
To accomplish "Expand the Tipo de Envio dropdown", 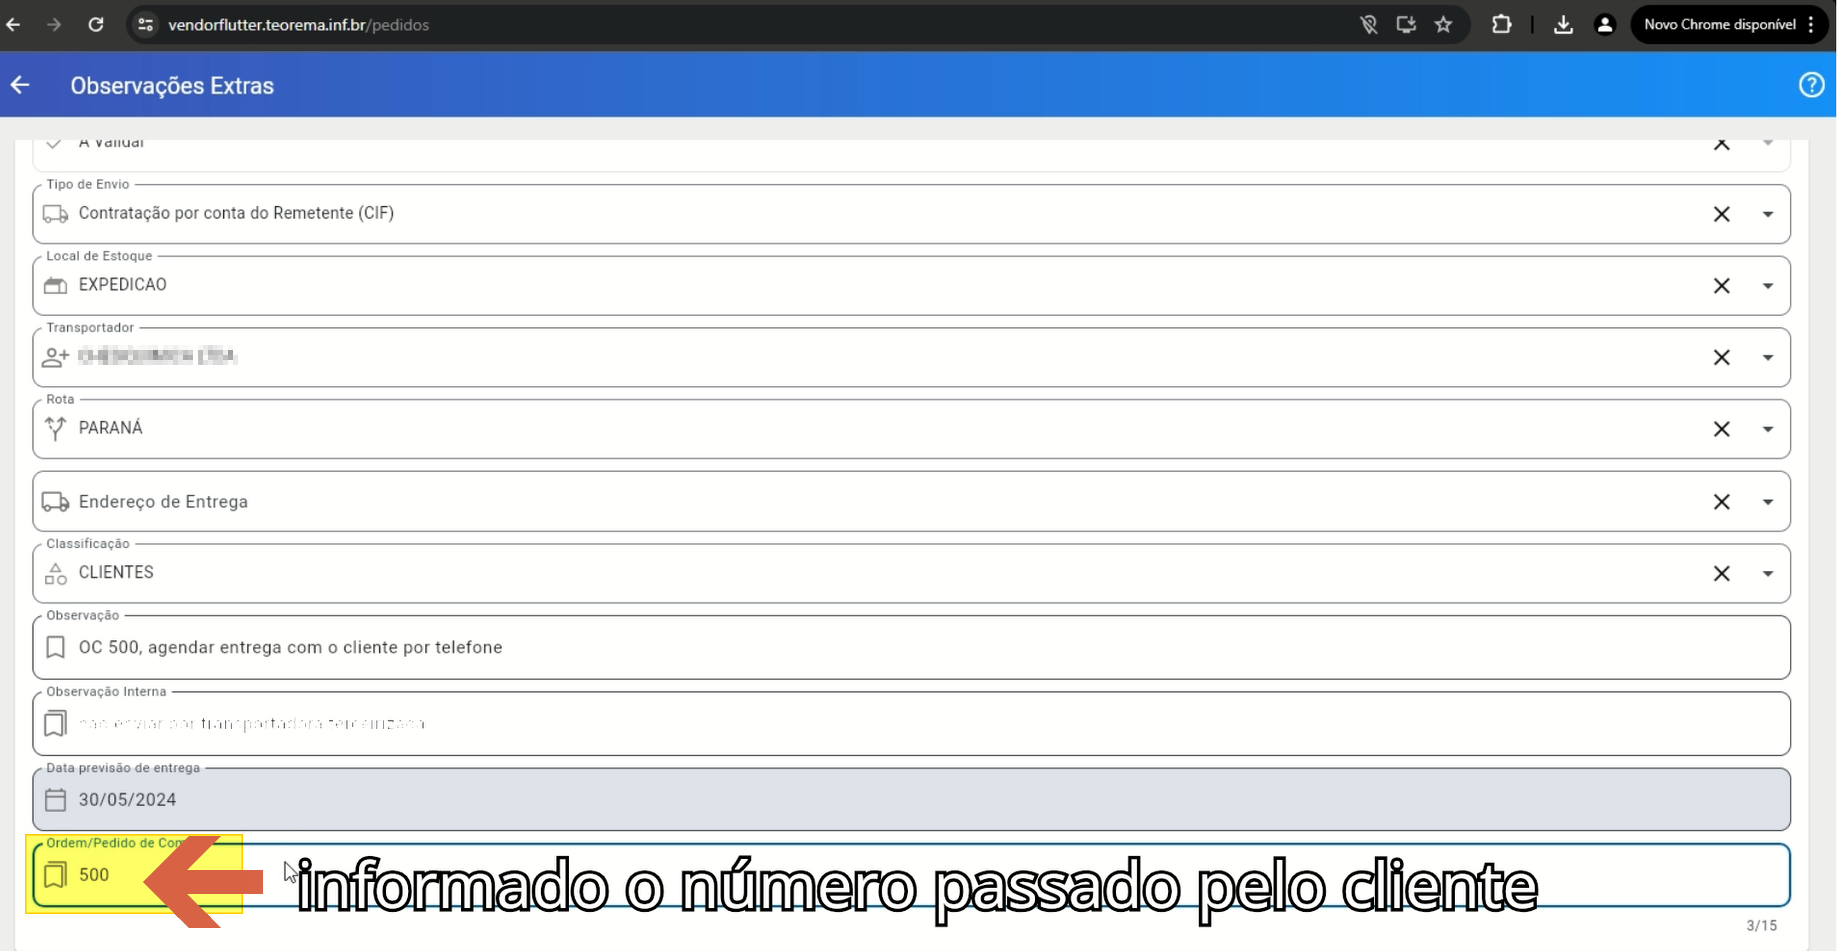I will [1768, 214].
